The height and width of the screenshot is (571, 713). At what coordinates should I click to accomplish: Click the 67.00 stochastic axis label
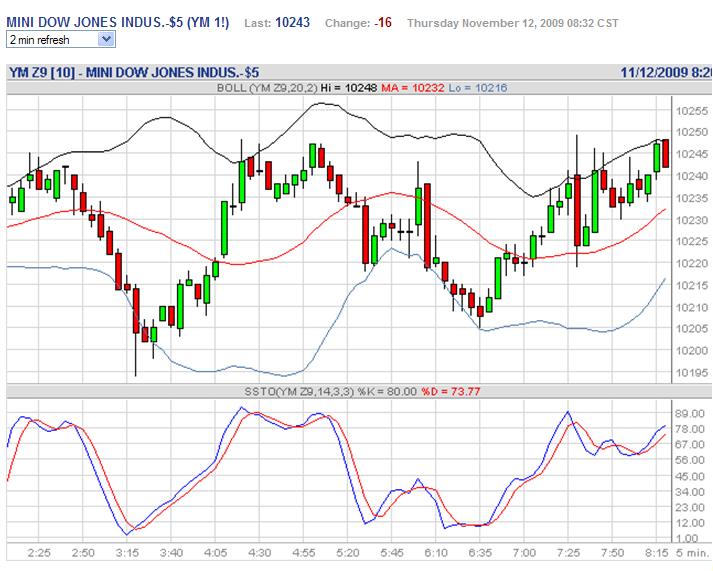click(x=690, y=445)
